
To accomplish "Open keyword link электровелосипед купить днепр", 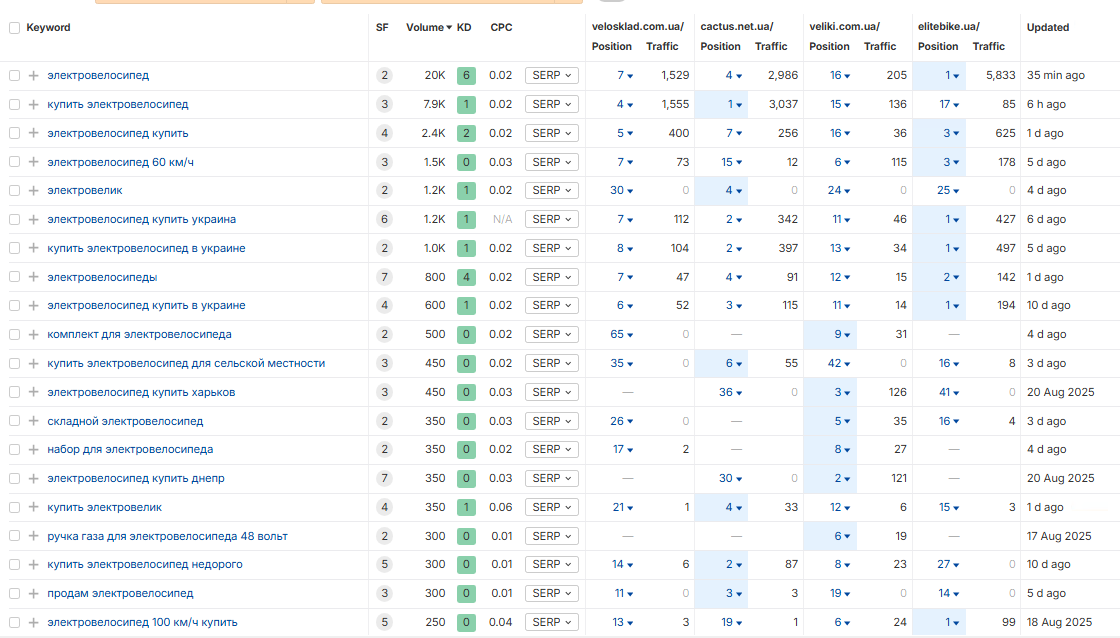I will 136,478.
